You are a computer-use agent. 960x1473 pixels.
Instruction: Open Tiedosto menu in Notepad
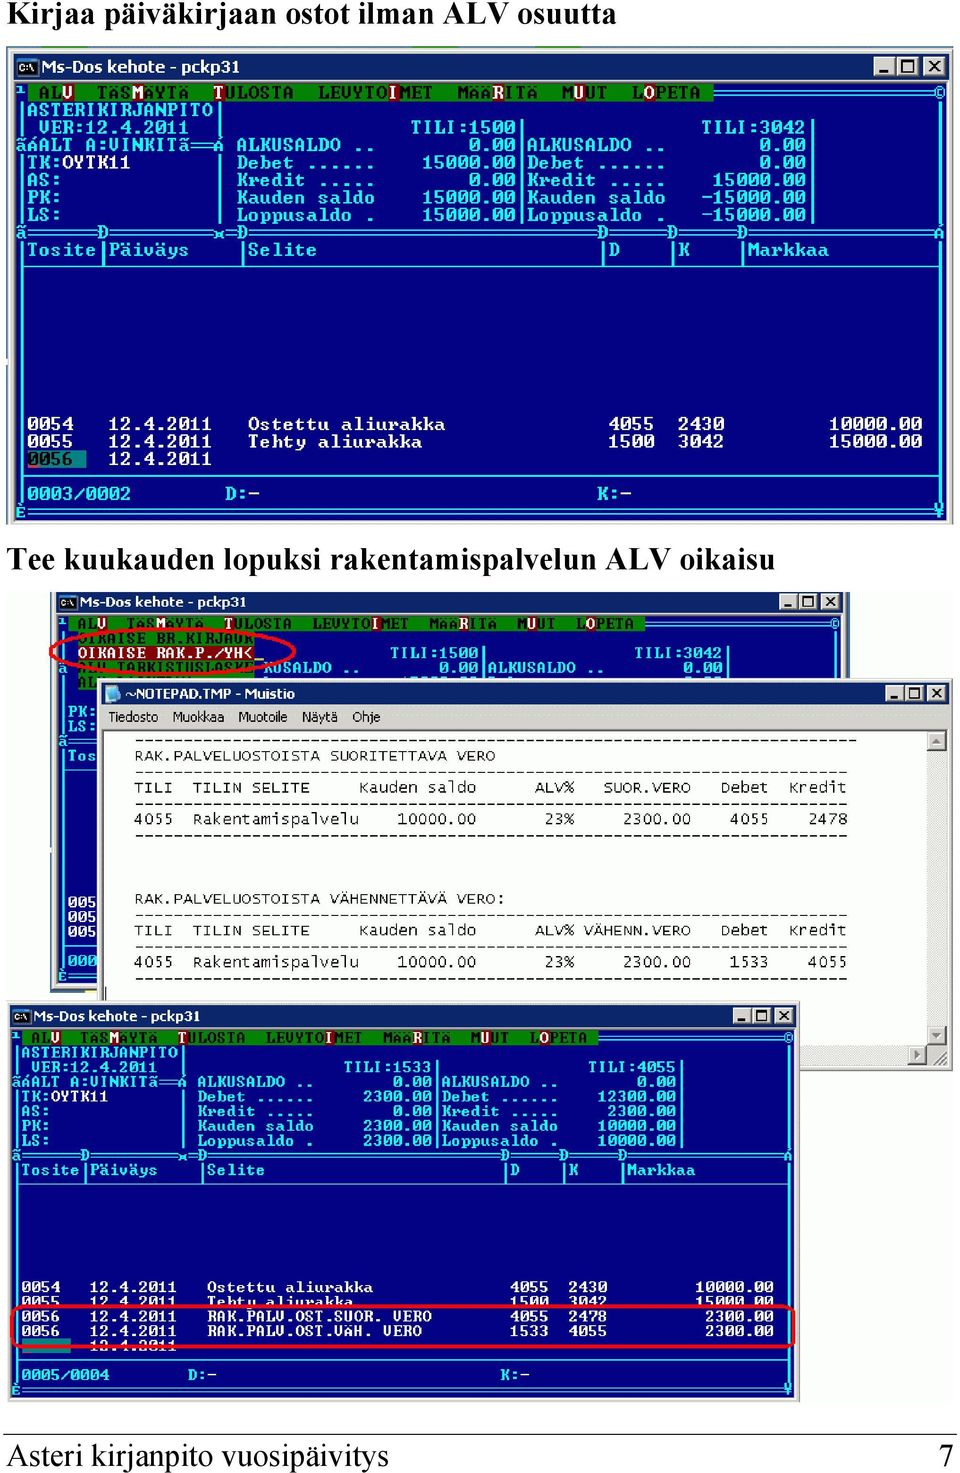pos(133,717)
